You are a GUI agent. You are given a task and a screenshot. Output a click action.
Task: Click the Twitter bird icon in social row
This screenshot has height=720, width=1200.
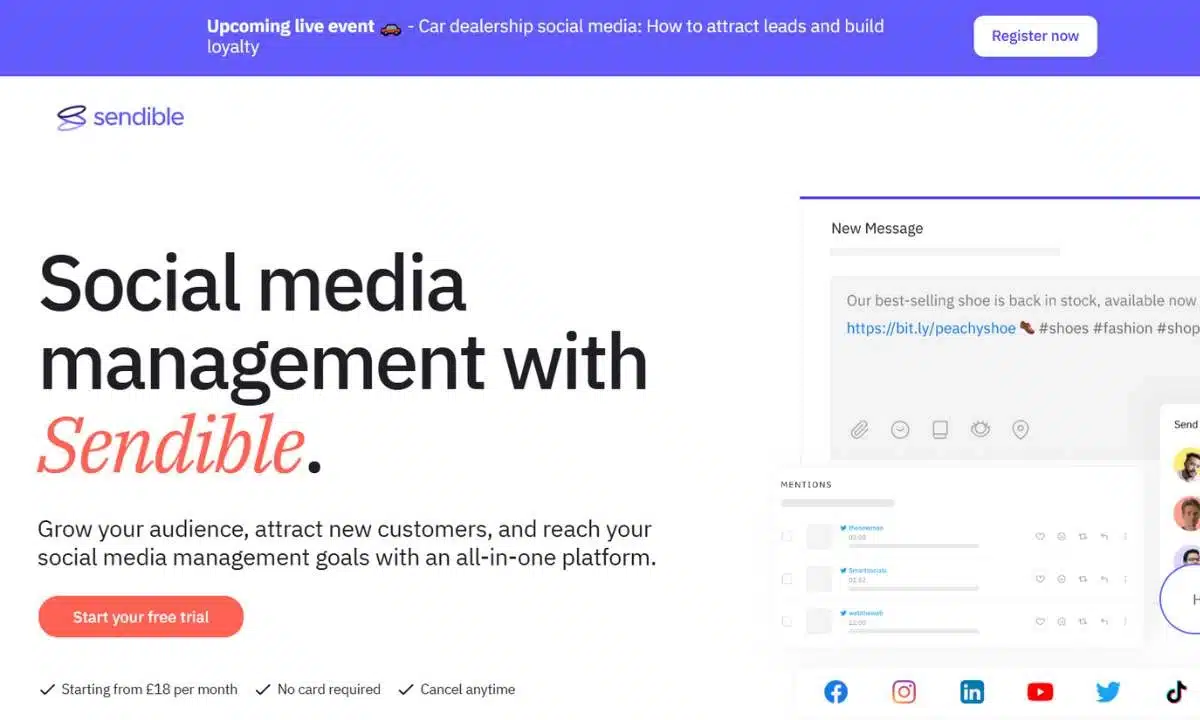coord(1108,691)
